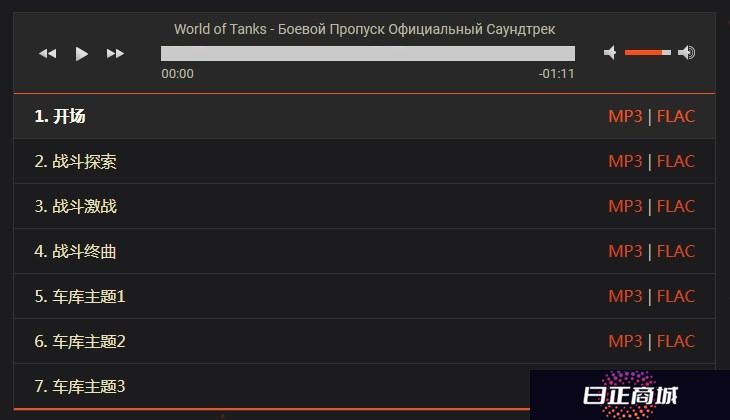Download MP3 of 战斗终曲
Screen dimensions: 730x420
pos(625,251)
